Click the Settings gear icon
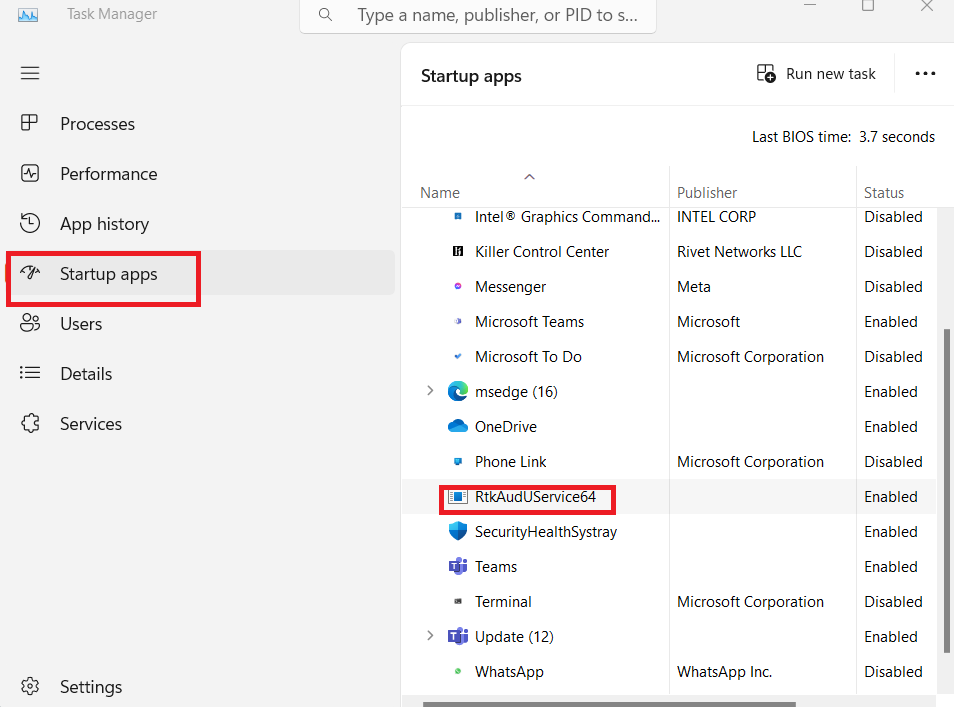Image resolution: width=954 pixels, height=707 pixels. click(x=30, y=687)
